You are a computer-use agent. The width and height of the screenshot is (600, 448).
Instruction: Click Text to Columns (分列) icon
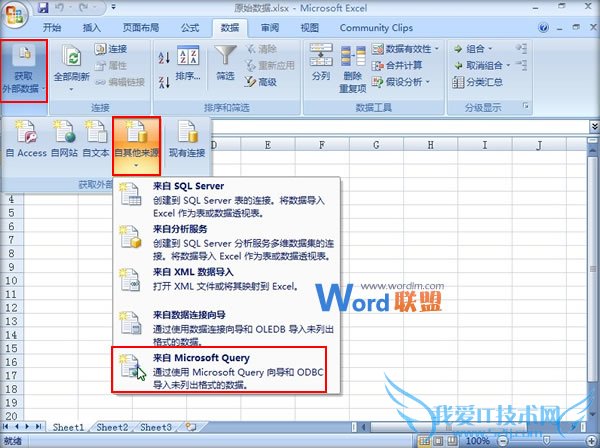point(321,62)
